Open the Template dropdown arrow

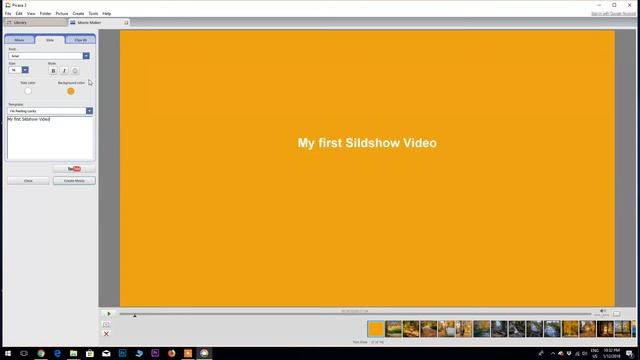[x=89, y=111]
